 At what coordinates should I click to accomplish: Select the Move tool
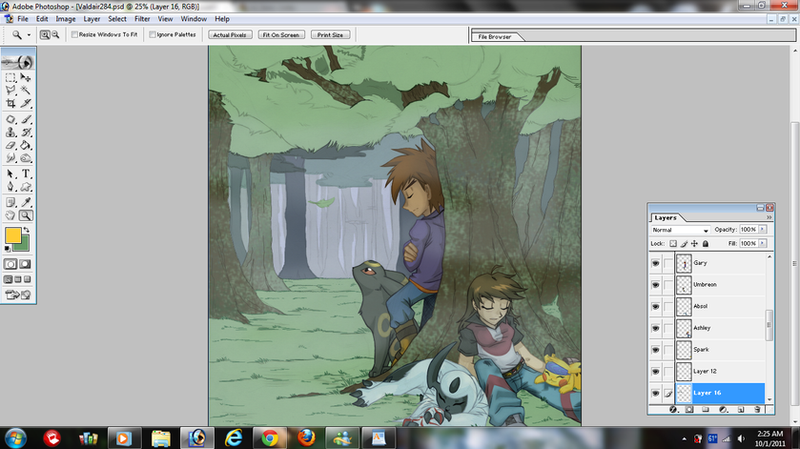26,78
